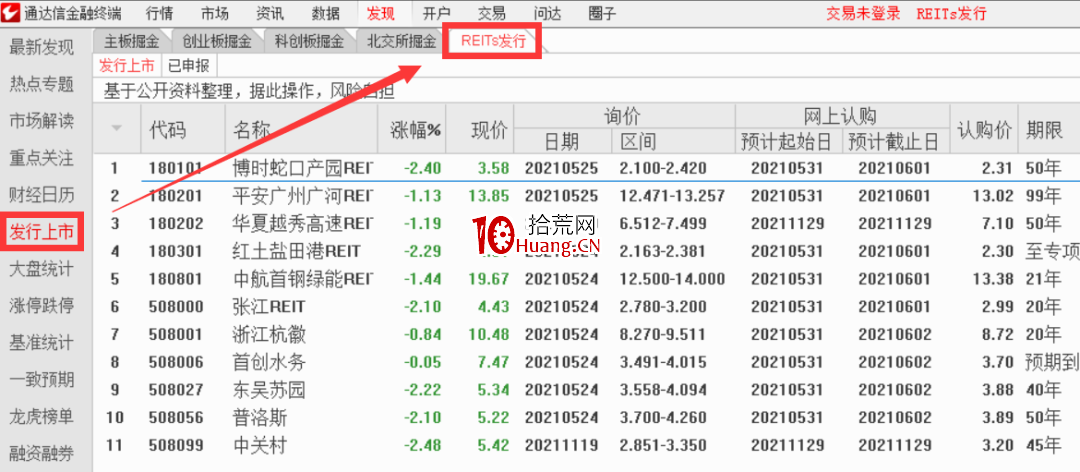Open 基准统计 in the sidebar
This screenshot has height=472, width=1080.
pyautogui.click(x=41, y=342)
